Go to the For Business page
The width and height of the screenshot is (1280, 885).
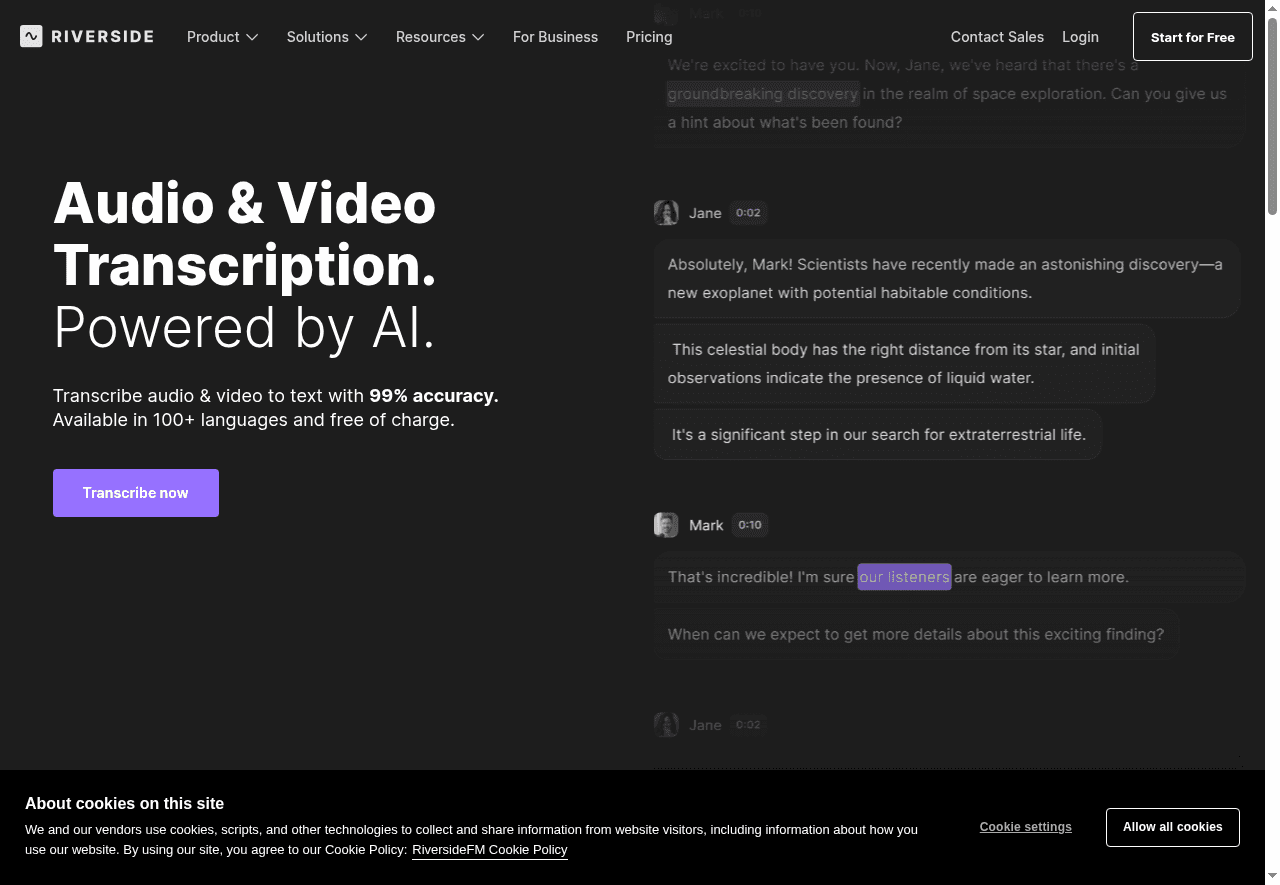555,37
